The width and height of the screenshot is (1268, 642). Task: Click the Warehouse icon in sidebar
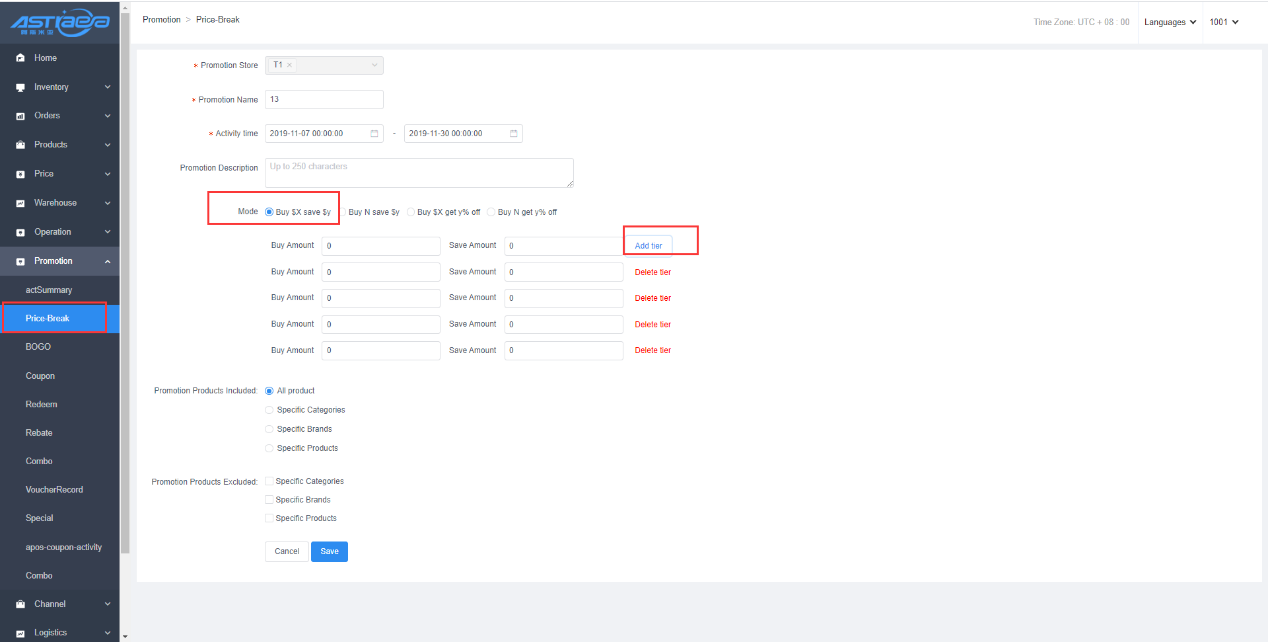click(20, 203)
